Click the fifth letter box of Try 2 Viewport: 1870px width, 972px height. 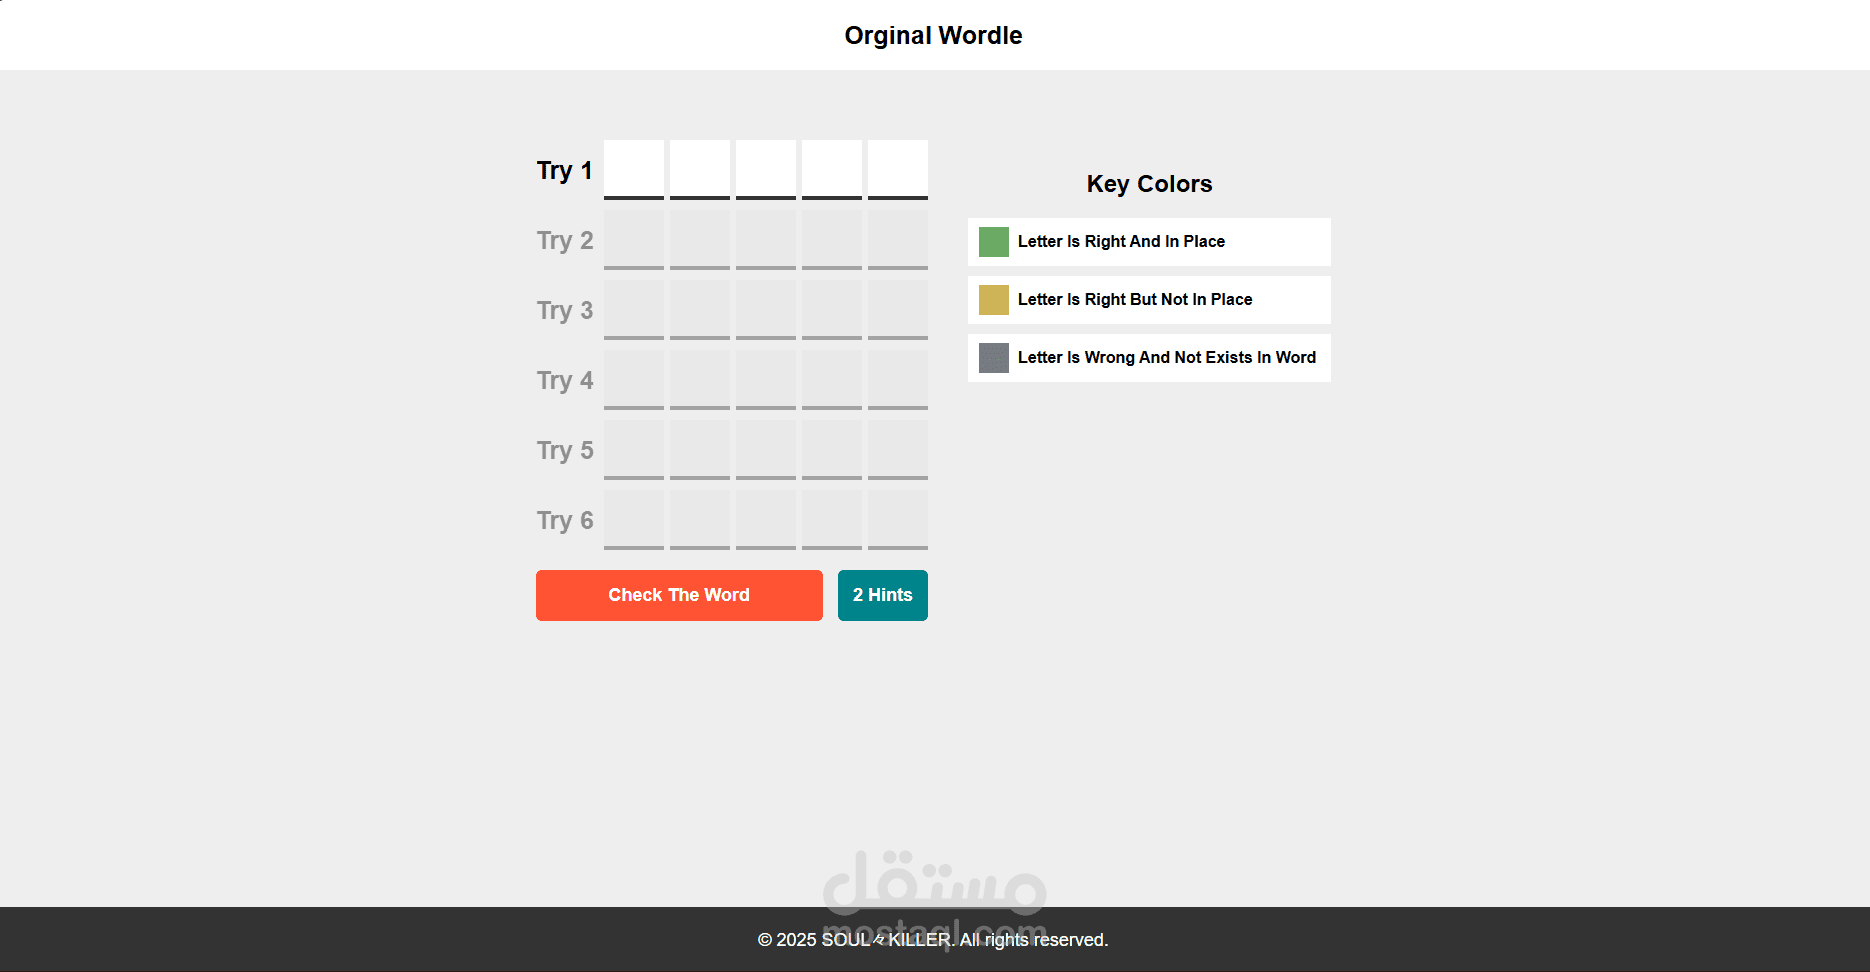click(898, 240)
